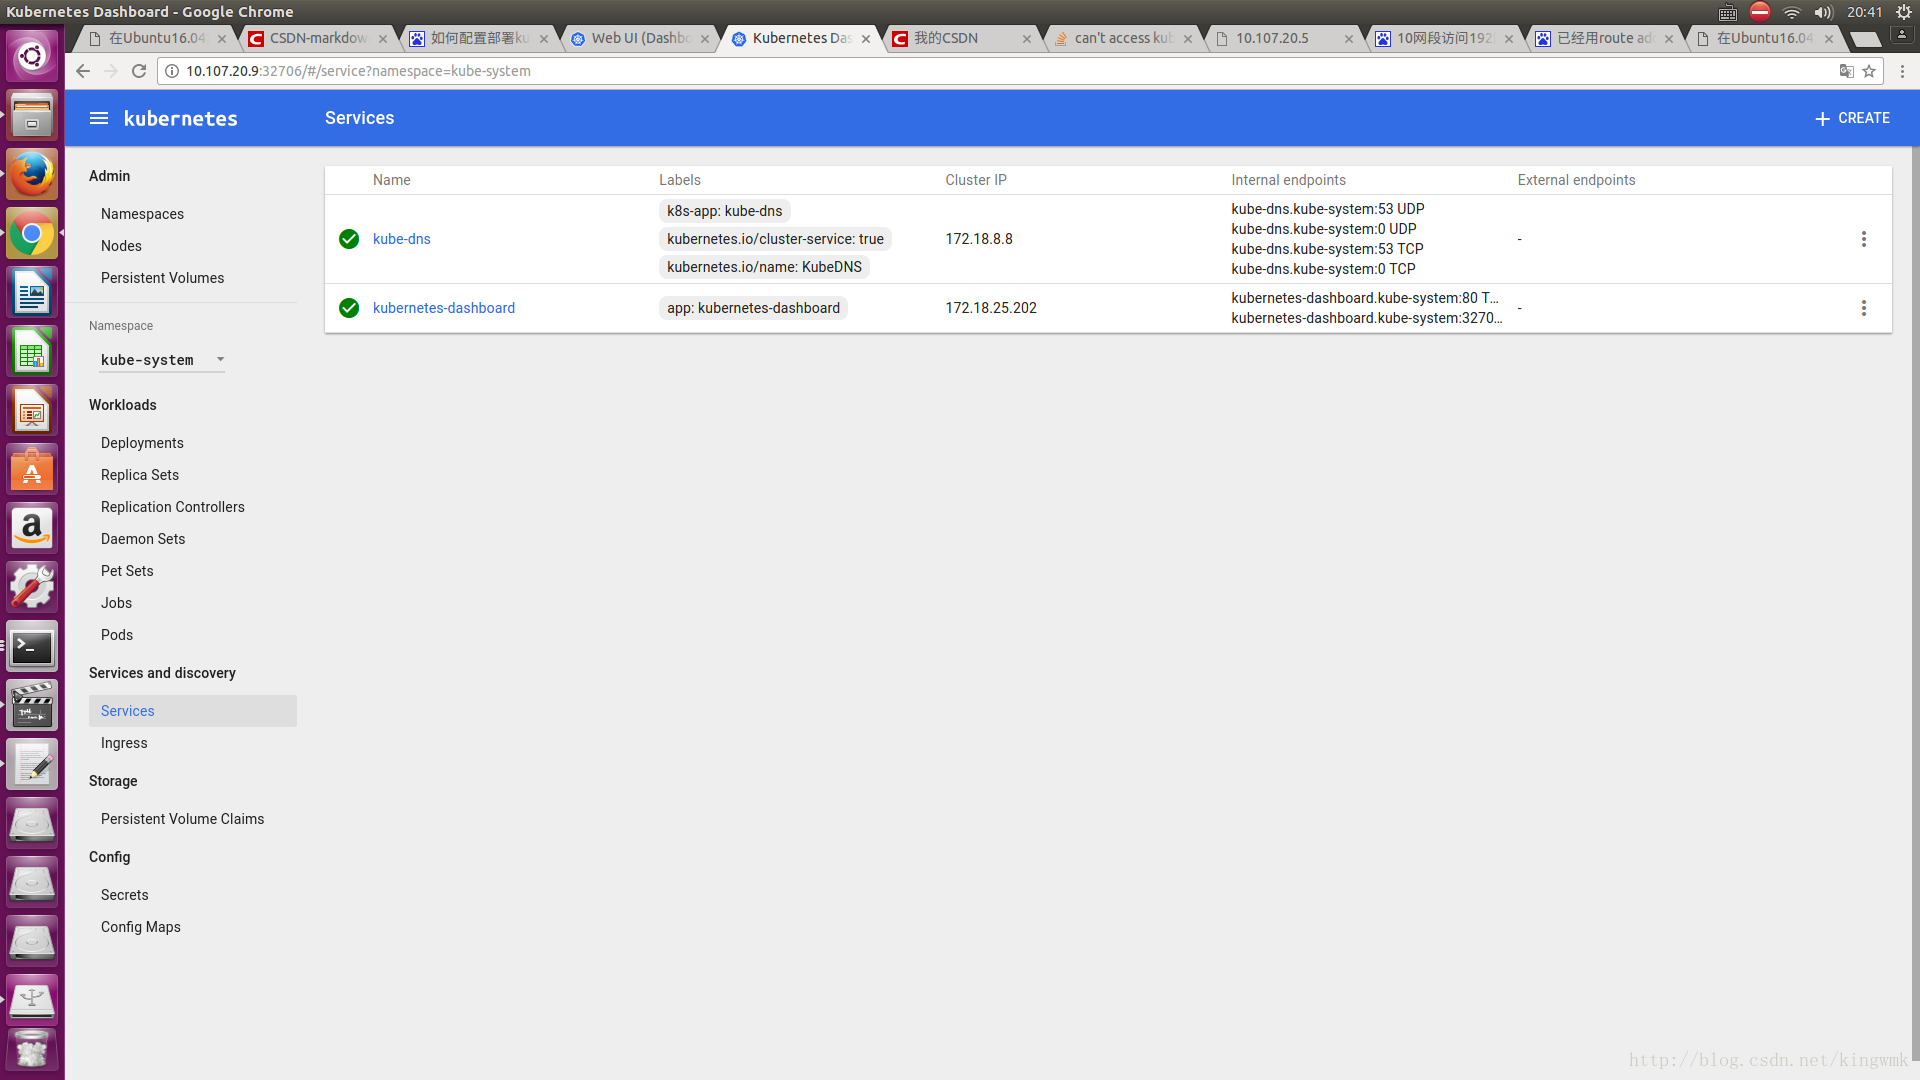Open the kube-dns service link

[x=402, y=239]
